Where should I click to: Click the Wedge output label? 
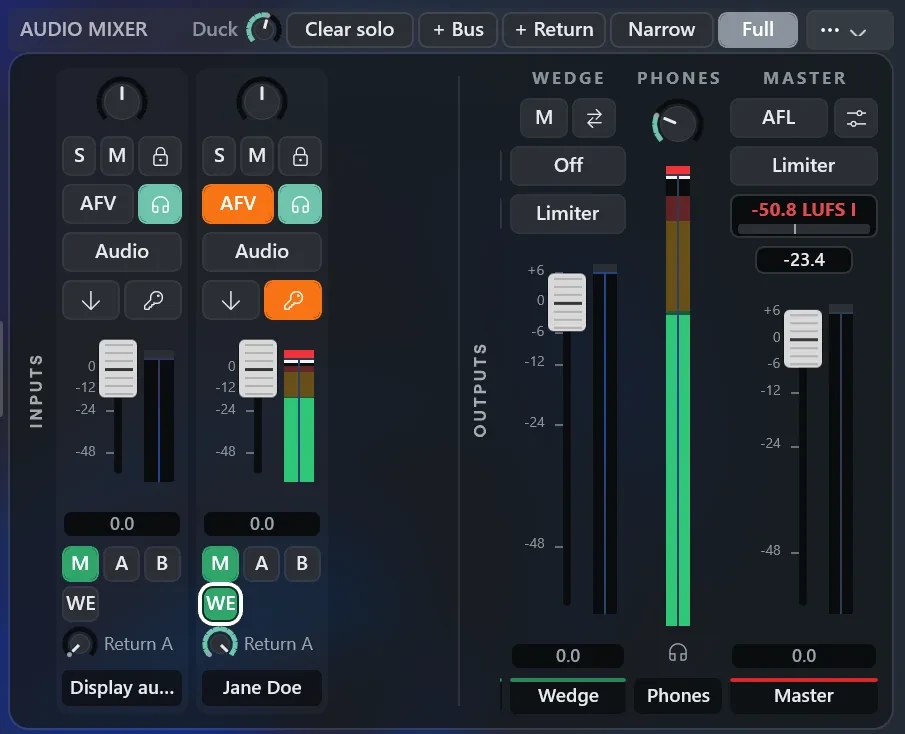click(568, 696)
